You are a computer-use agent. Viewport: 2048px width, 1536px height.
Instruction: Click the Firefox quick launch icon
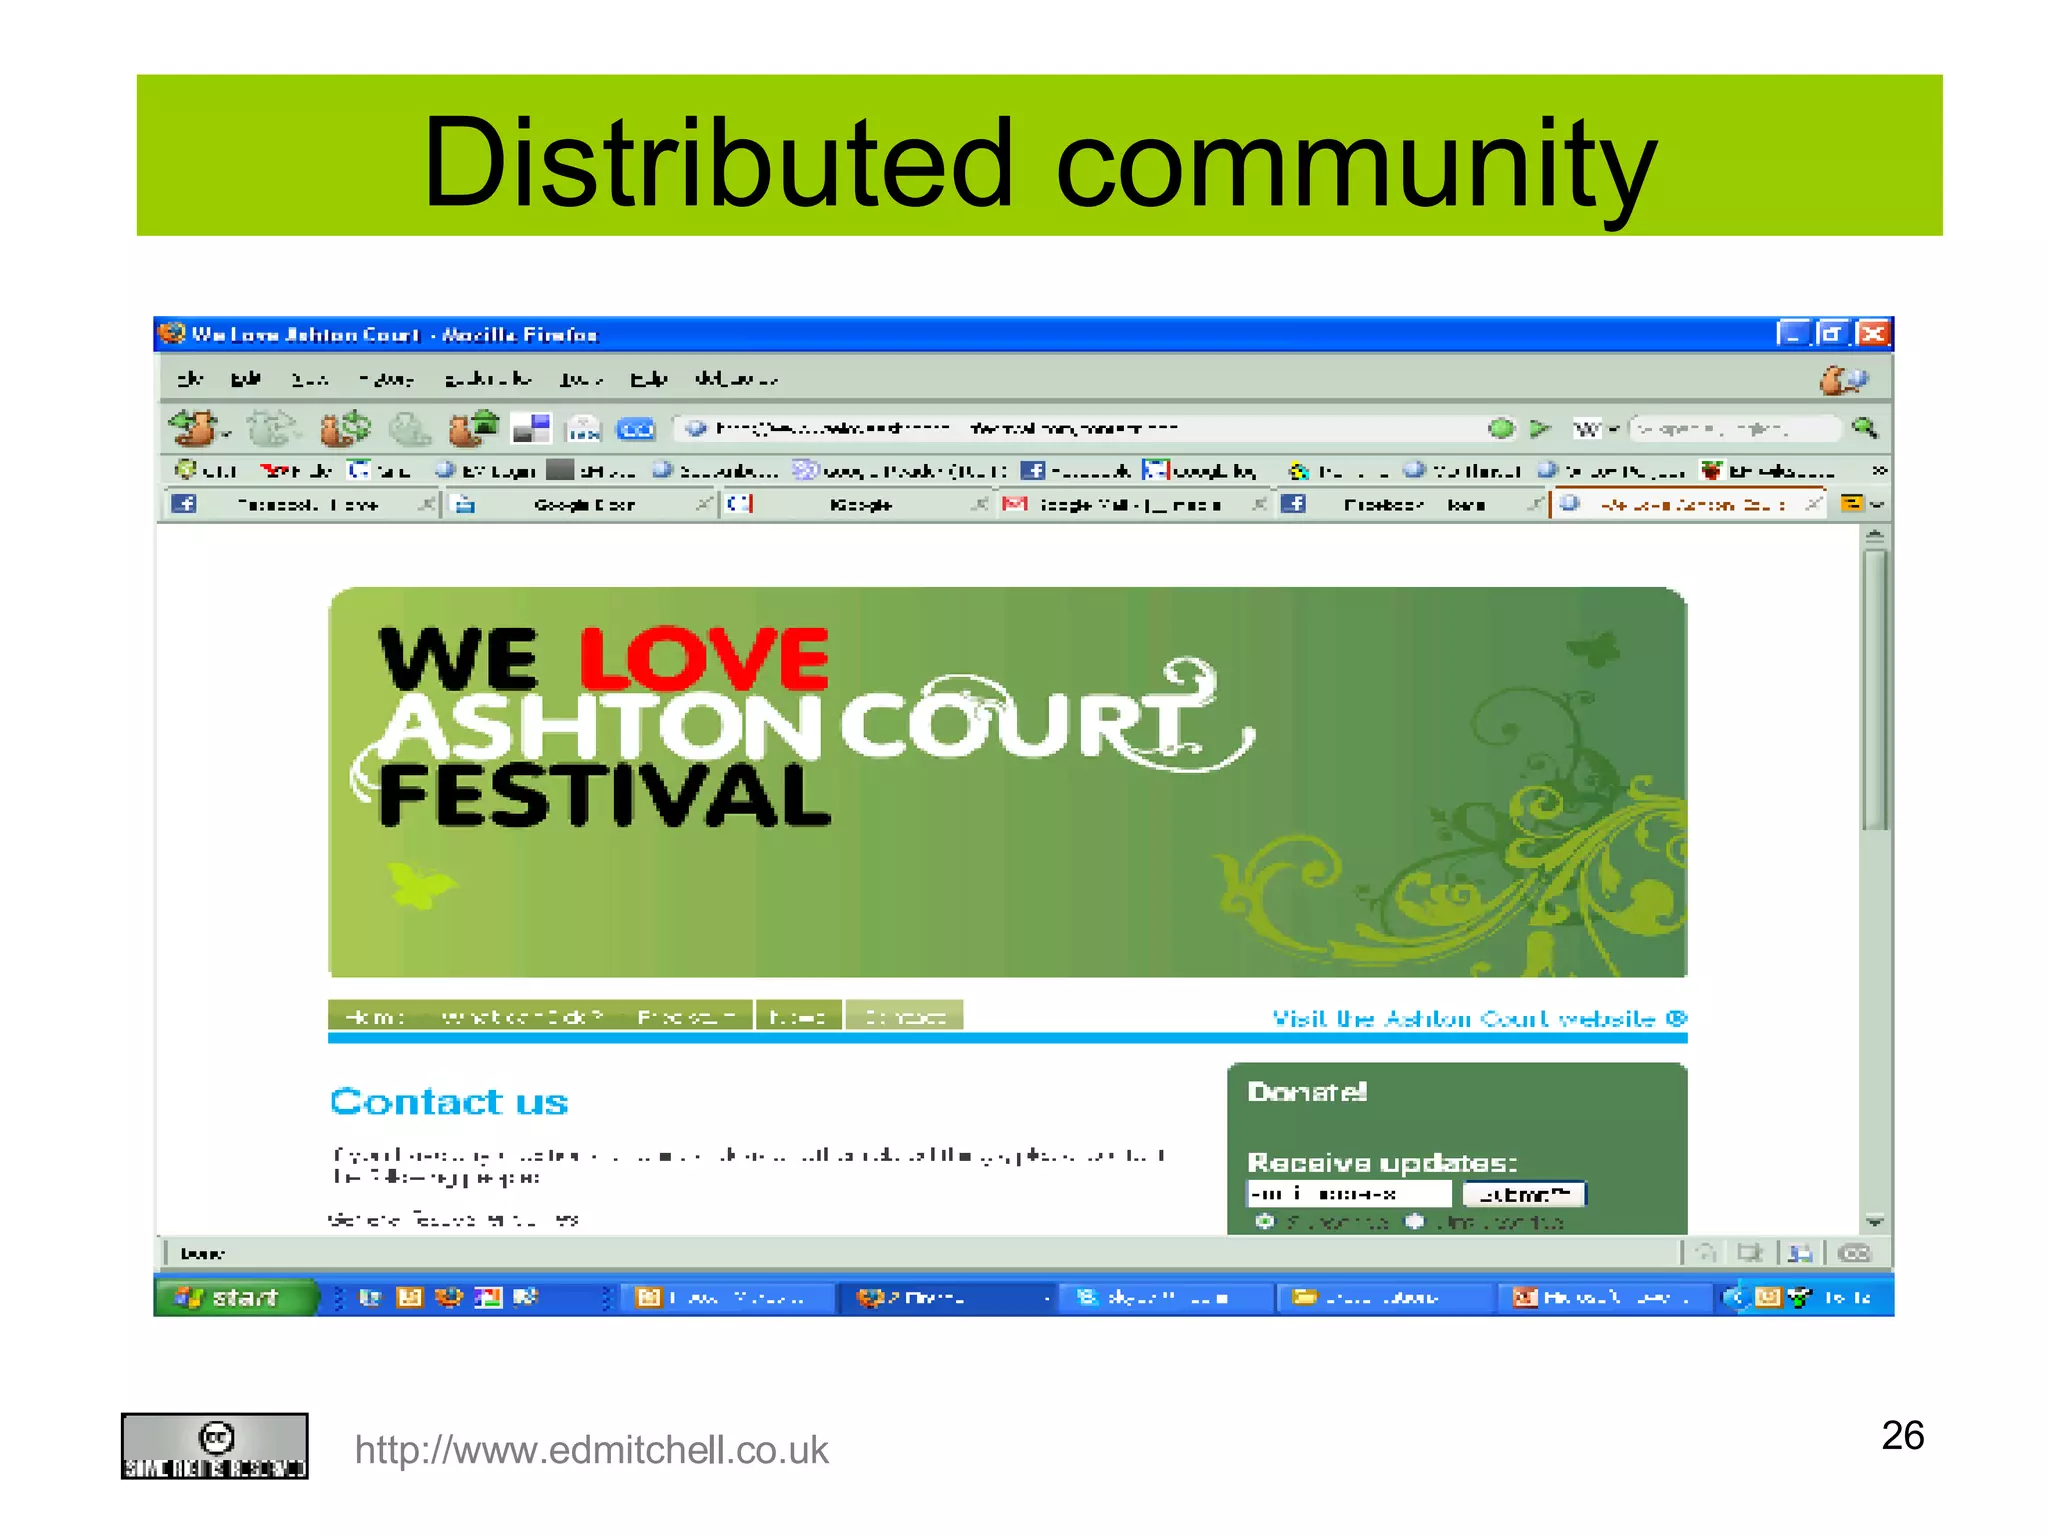pos(448,1297)
